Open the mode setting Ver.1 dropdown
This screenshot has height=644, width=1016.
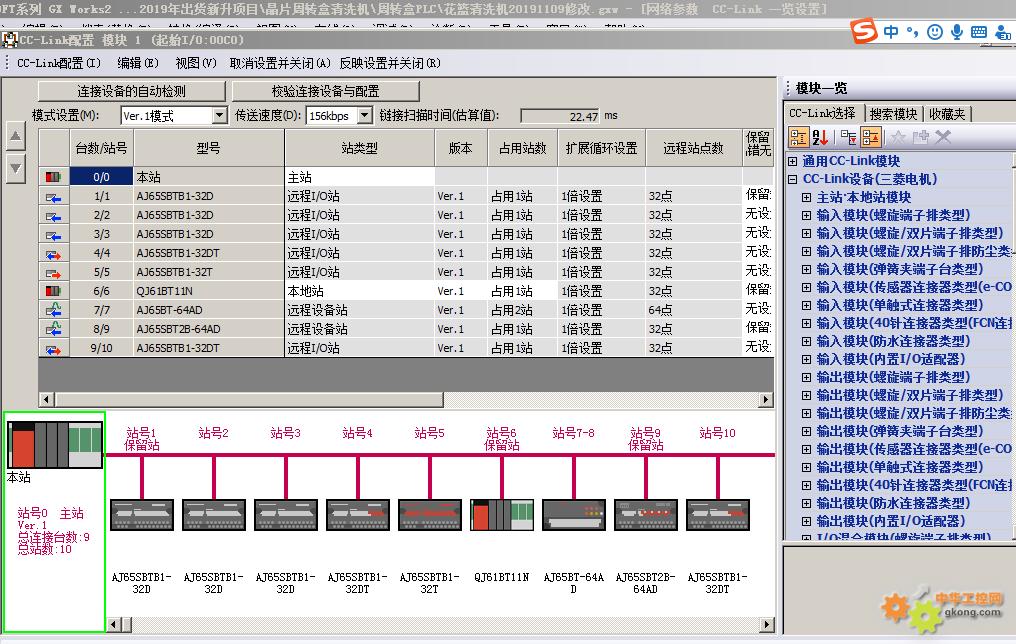tap(220, 115)
